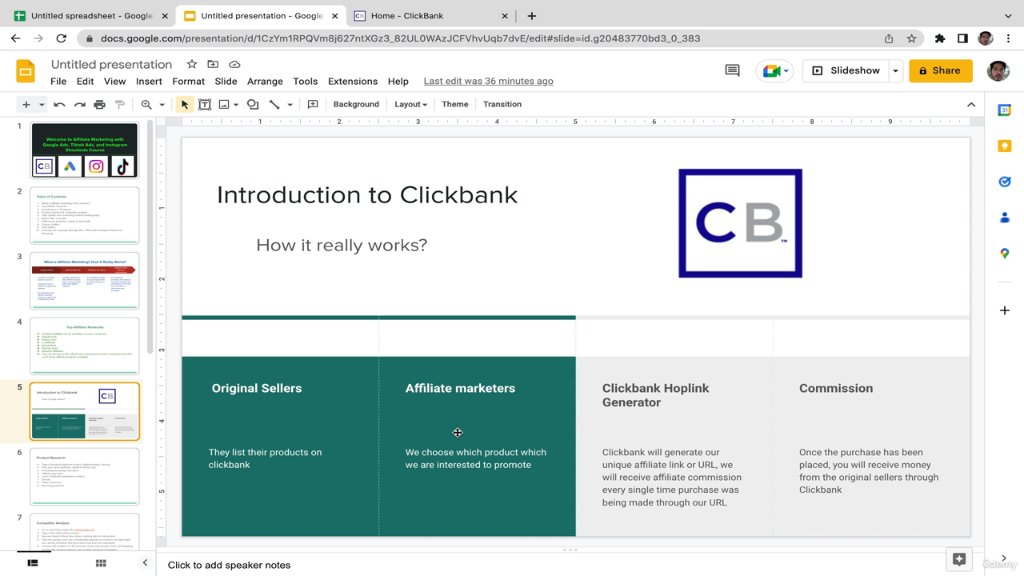Open Last edit was 36 minutes ago link
Screen dimensions: 1024x576
488,81
